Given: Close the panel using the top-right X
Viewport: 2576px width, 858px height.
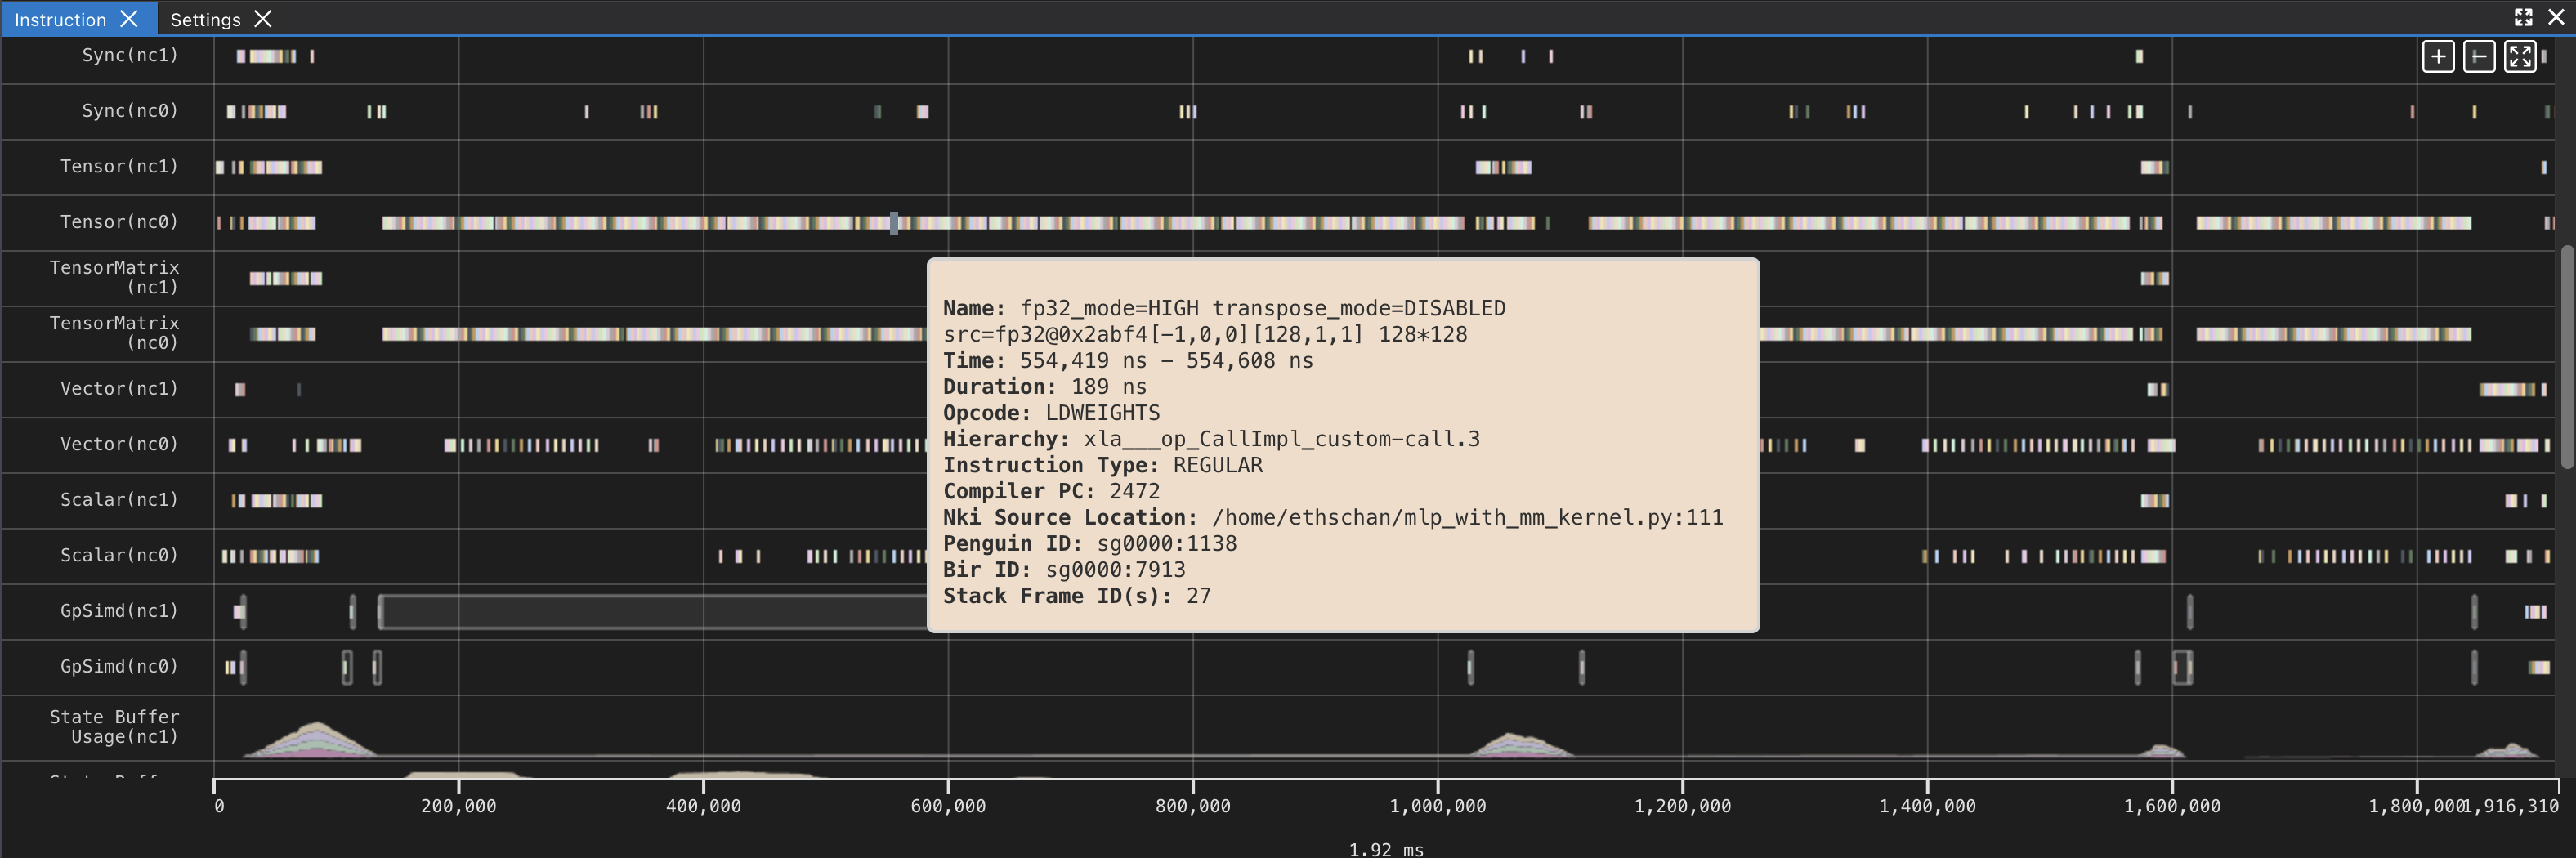Looking at the screenshot, I should coord(2556,17).
